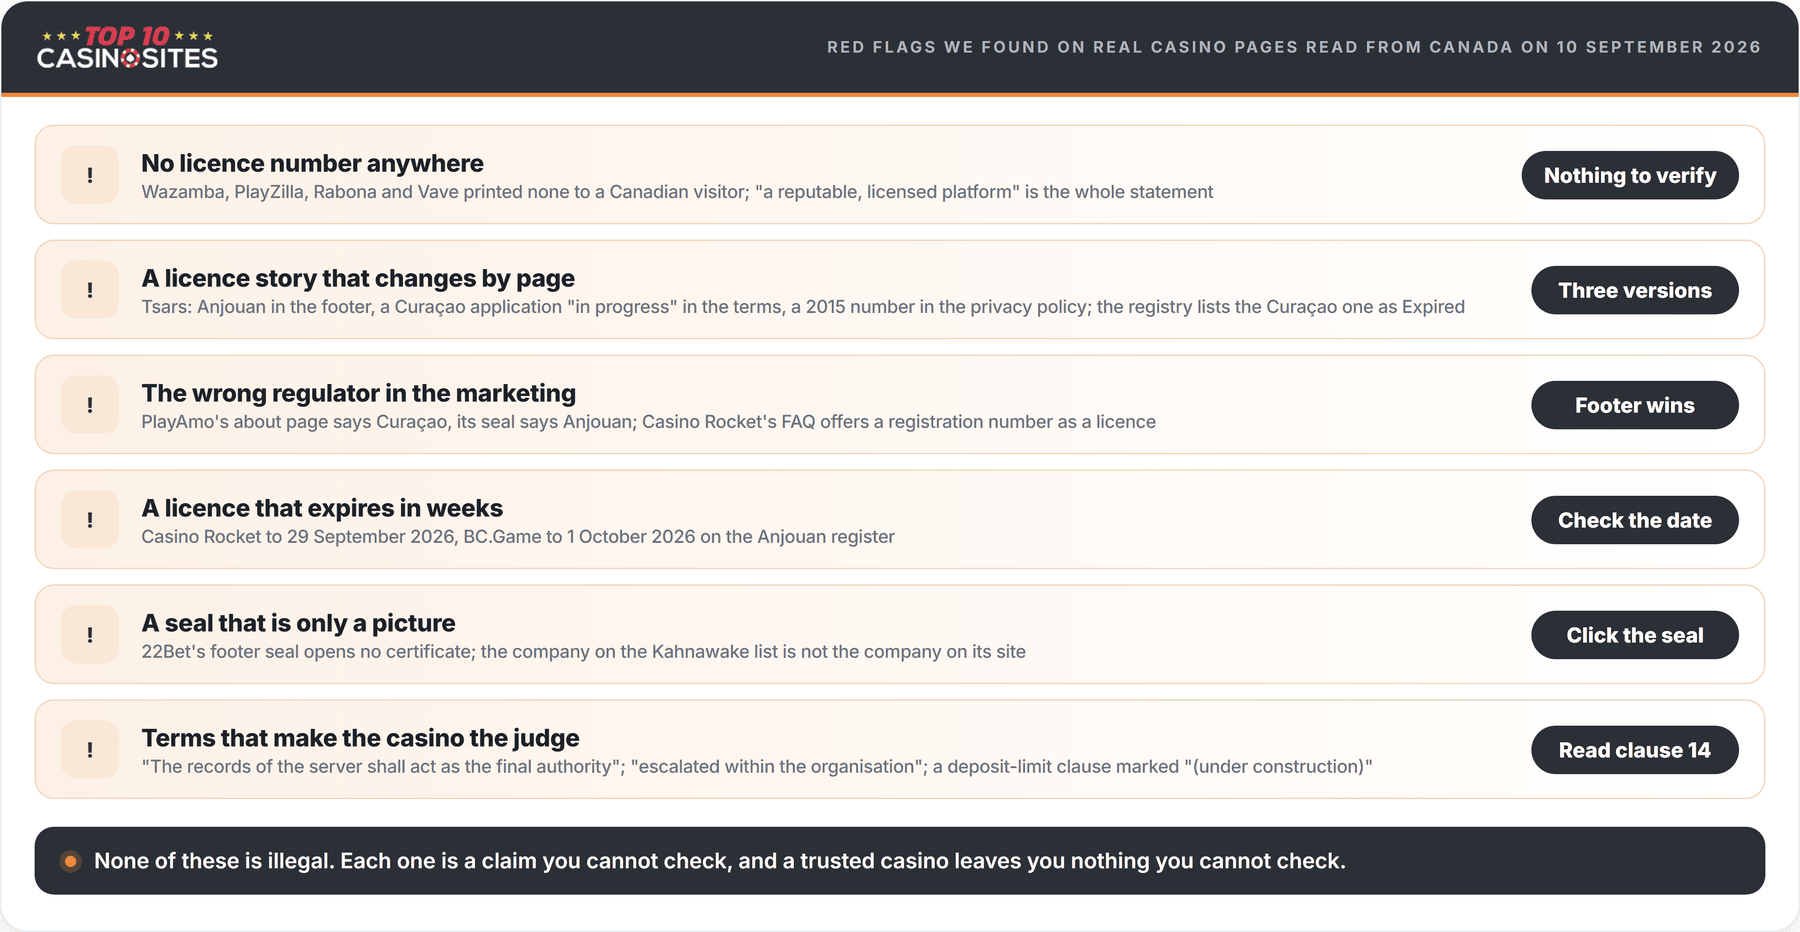1800x932 pixels.
Task: Click the Casino Rocket to 29 September 2026 line
Action: tap(518, 537)
